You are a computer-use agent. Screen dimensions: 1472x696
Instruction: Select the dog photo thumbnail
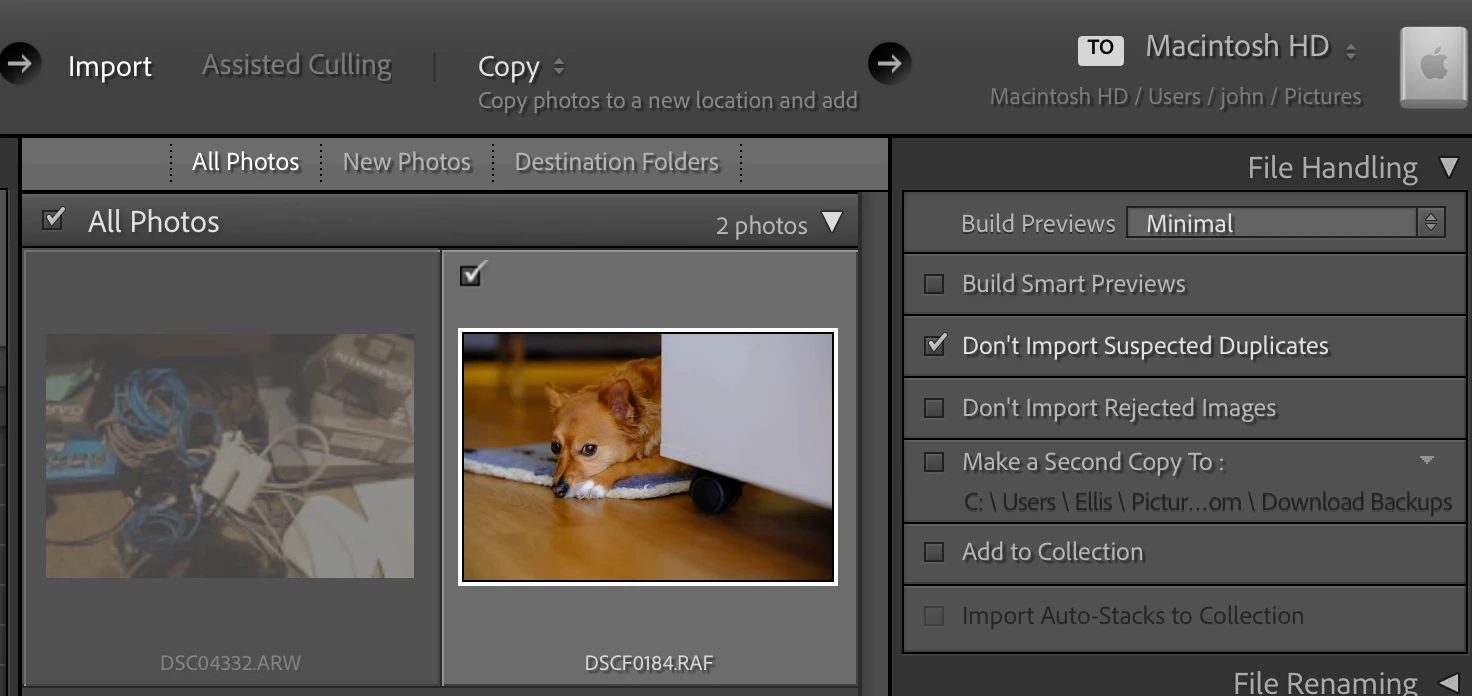pyautogui.click(x=648, y=457)
